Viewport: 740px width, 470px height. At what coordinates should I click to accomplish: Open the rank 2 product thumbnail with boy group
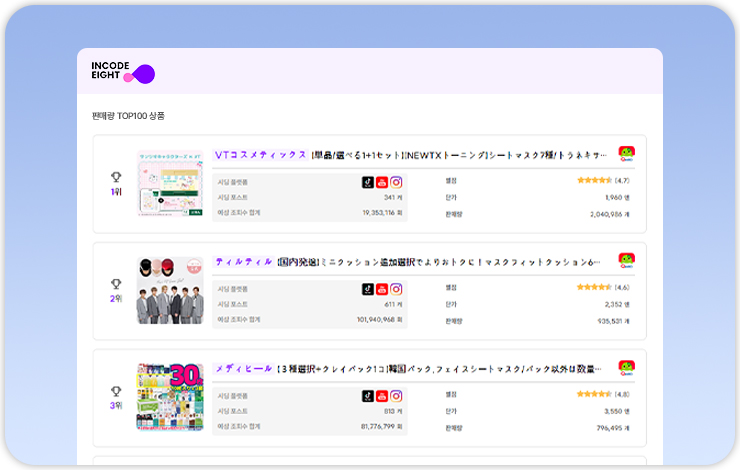coord(170,290)
